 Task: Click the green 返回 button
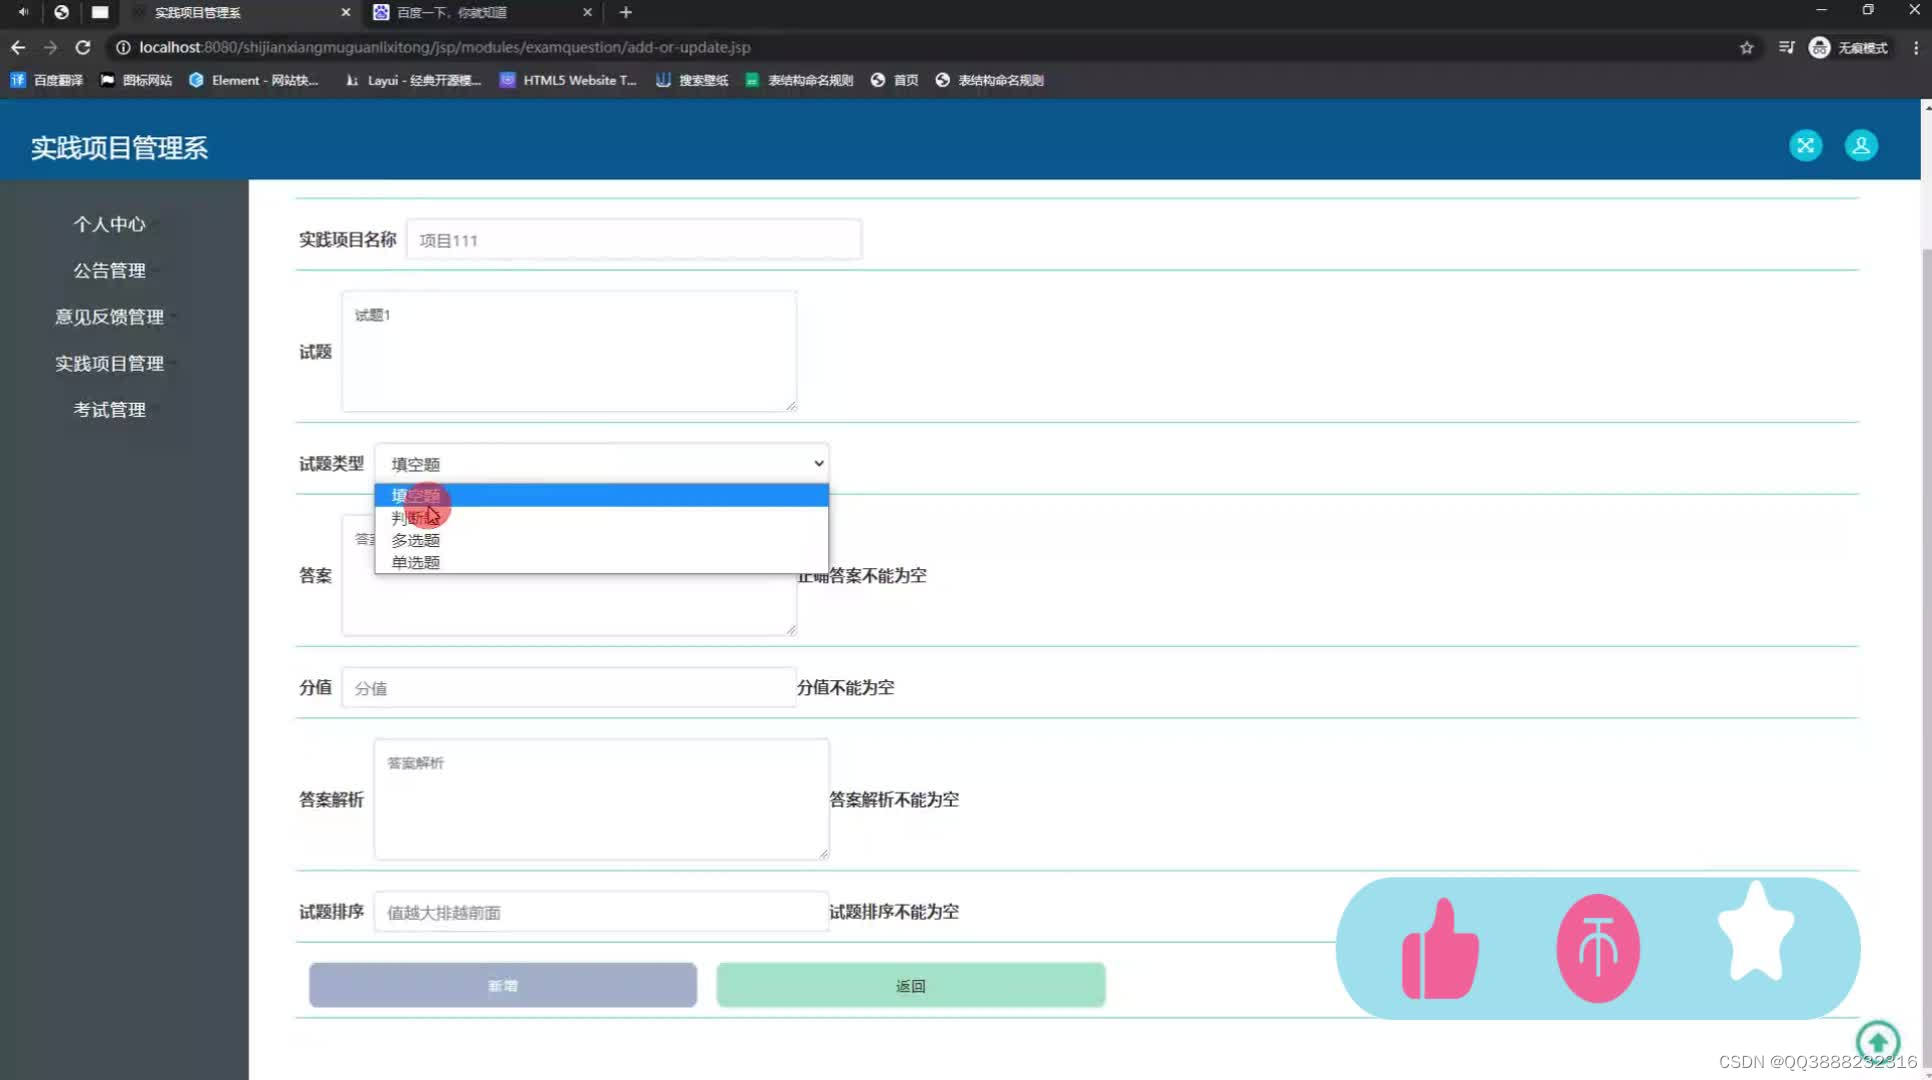click(x=909, y=985)
